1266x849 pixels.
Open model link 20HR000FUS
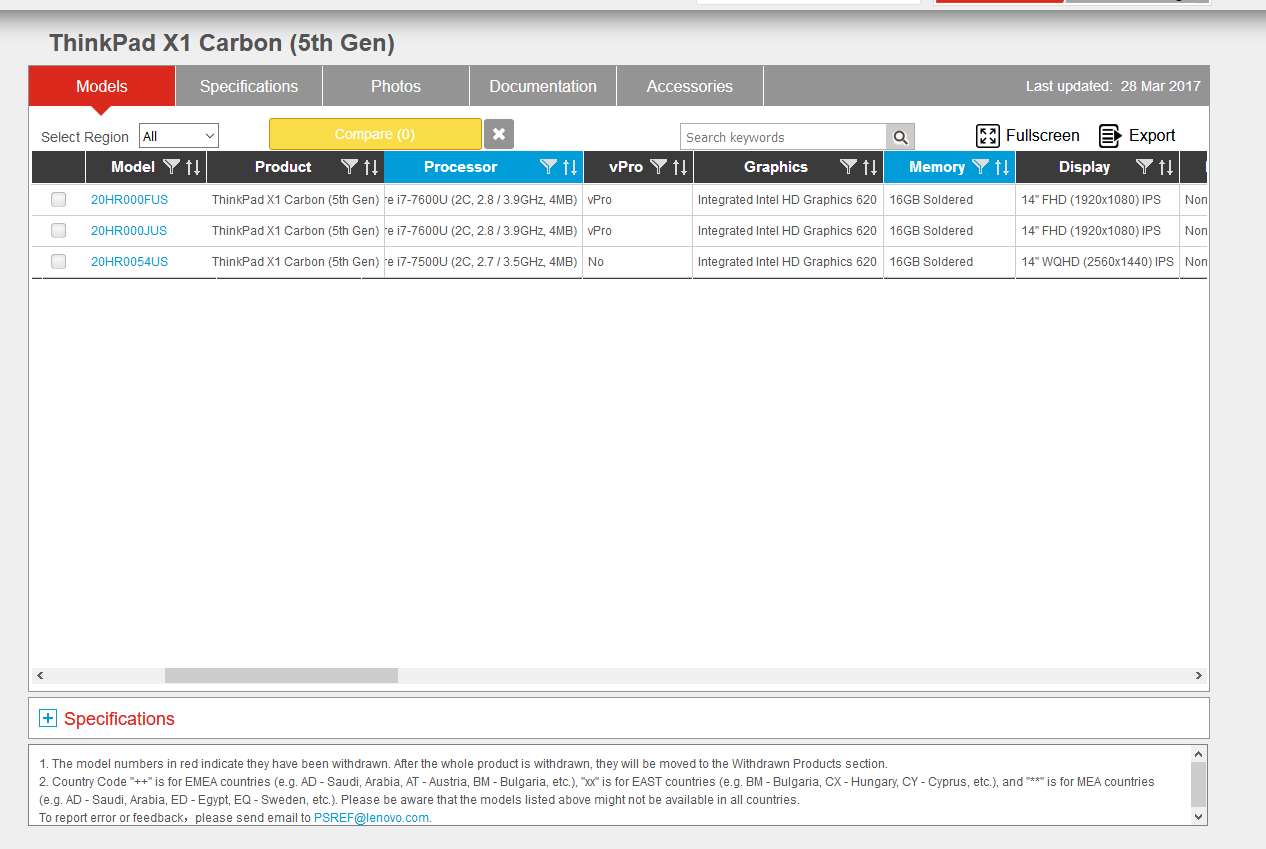(x=129, y=199)
